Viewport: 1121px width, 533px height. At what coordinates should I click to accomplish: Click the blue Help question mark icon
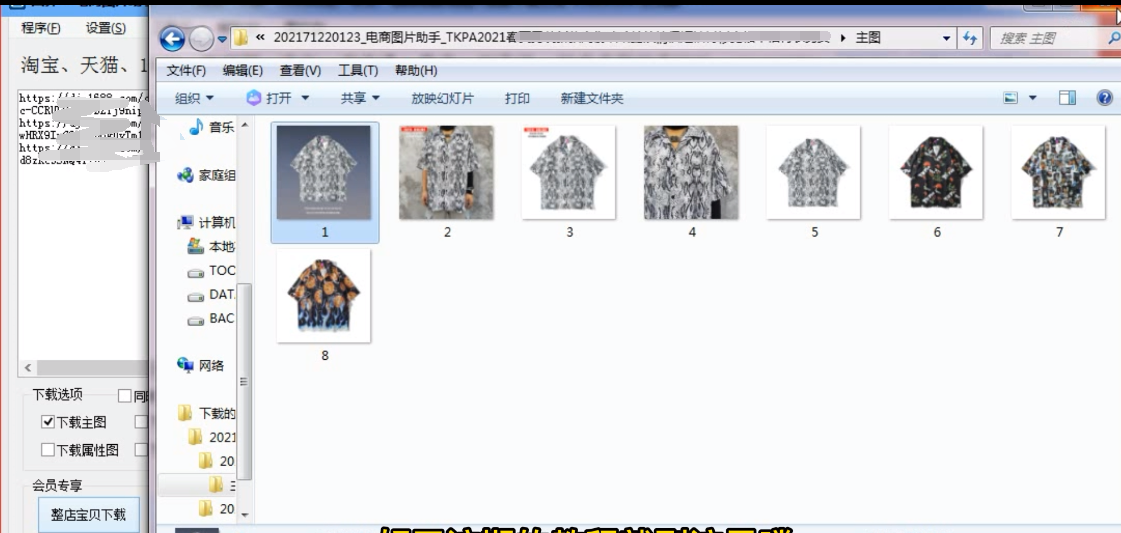(1104, 98)
